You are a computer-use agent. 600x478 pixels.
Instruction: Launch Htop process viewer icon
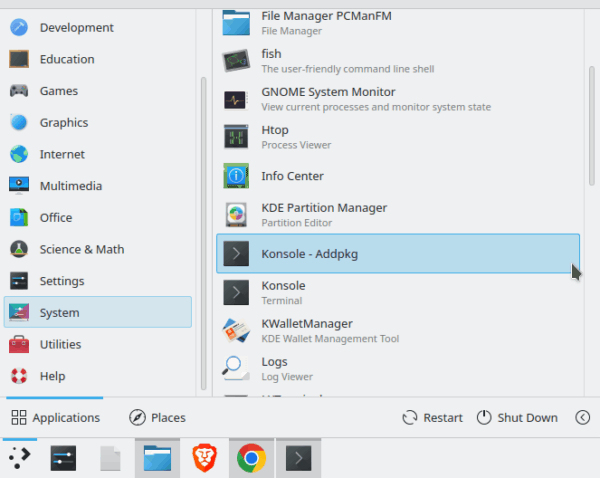236,137
